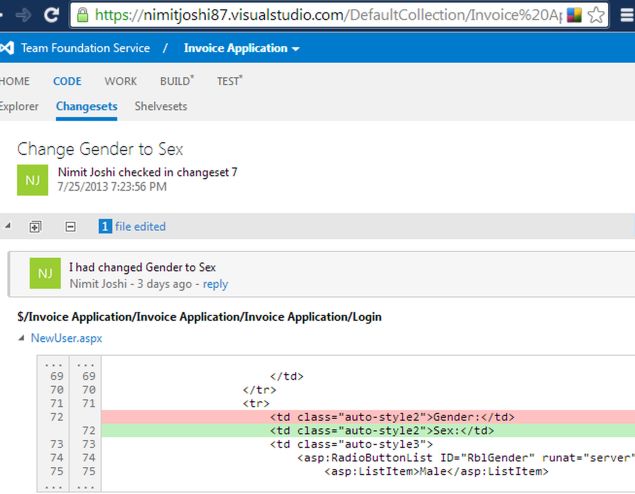
Task: Switch to the Shelvesets tab
Action: (x=161, y=106)
